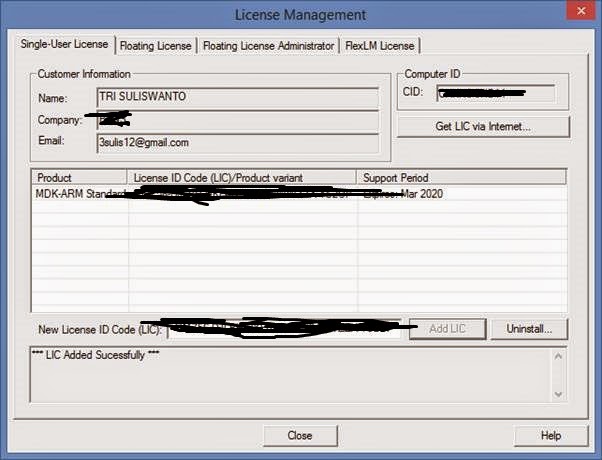Click the Product column header
602x460 pixels.
[x=79, y=178]
